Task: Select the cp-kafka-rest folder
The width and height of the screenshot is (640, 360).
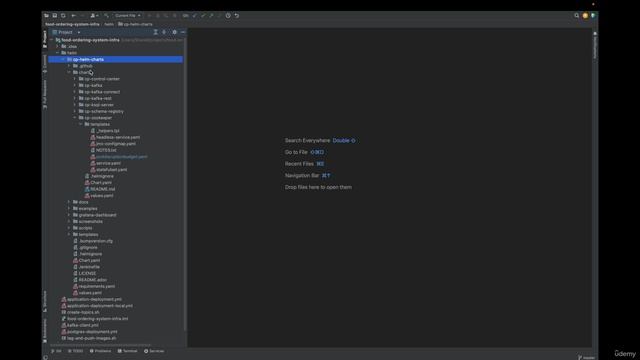Action: tap(98, 98)
